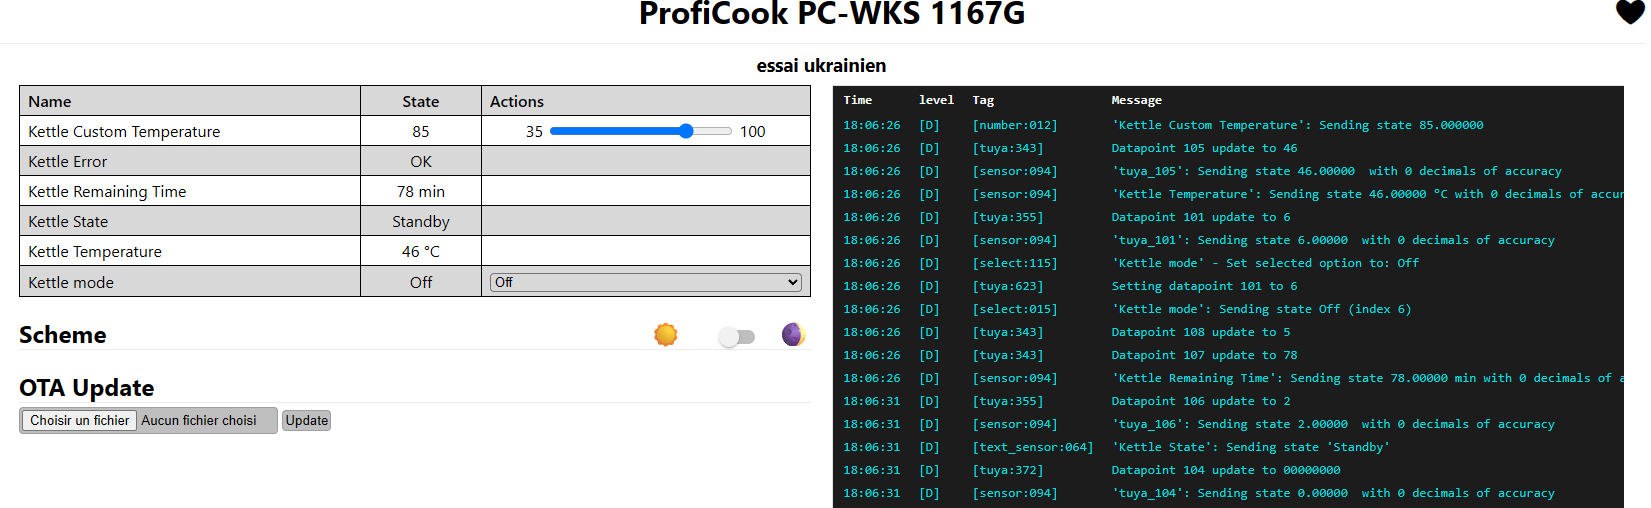Select the Kettle Custom Temperature row name

click(124, 131)
